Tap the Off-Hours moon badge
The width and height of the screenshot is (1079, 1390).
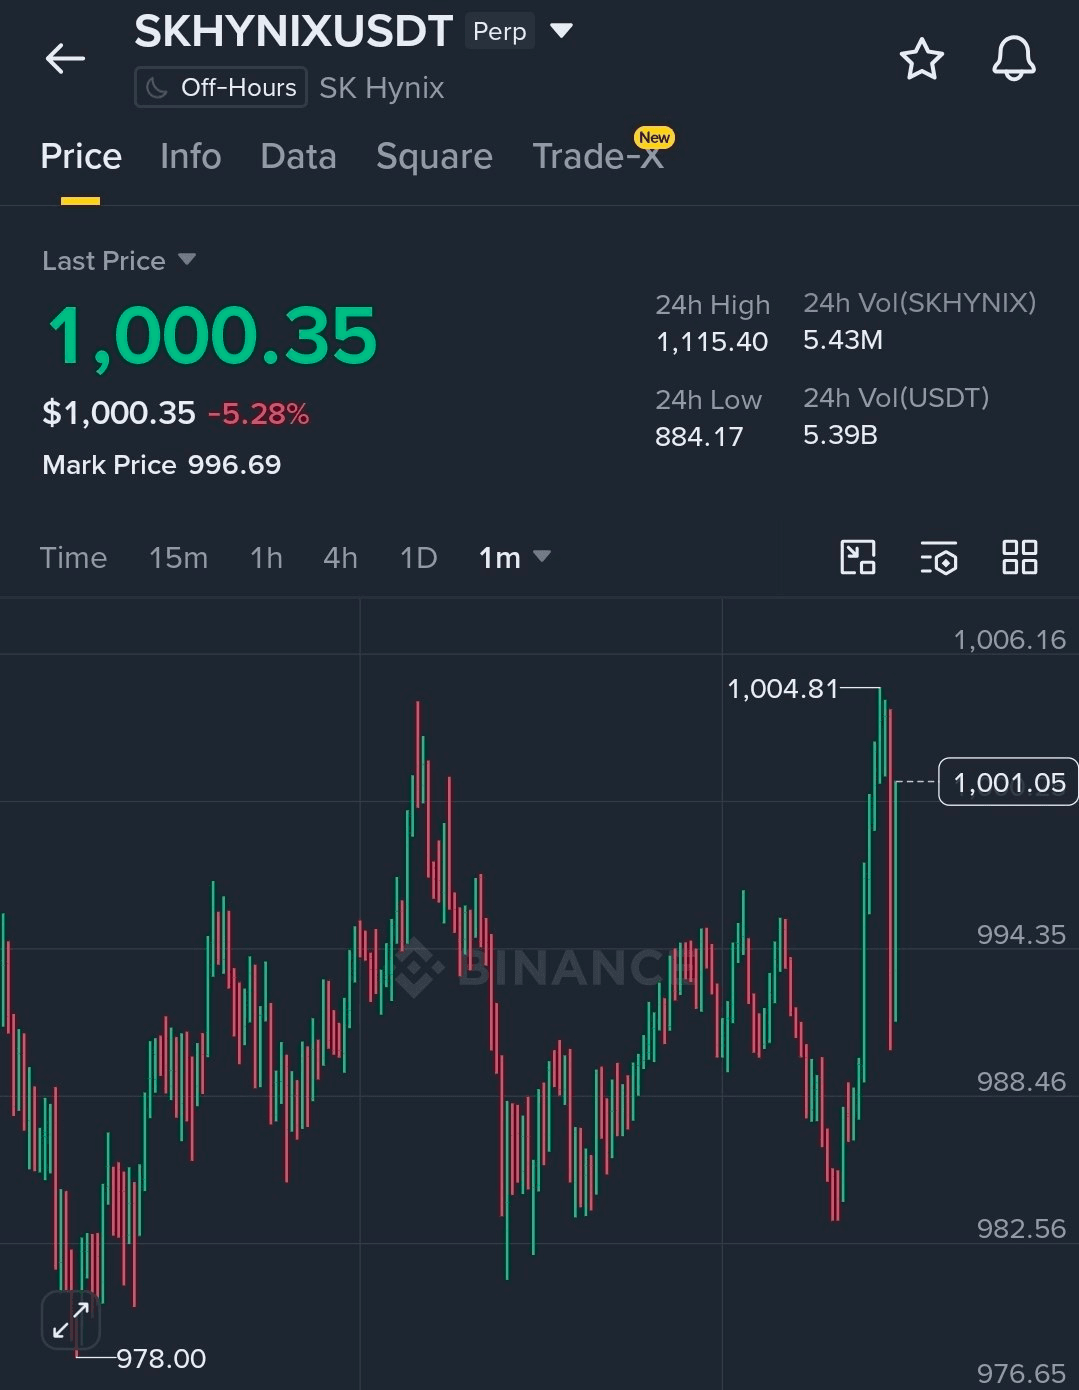tap(221, 88)
